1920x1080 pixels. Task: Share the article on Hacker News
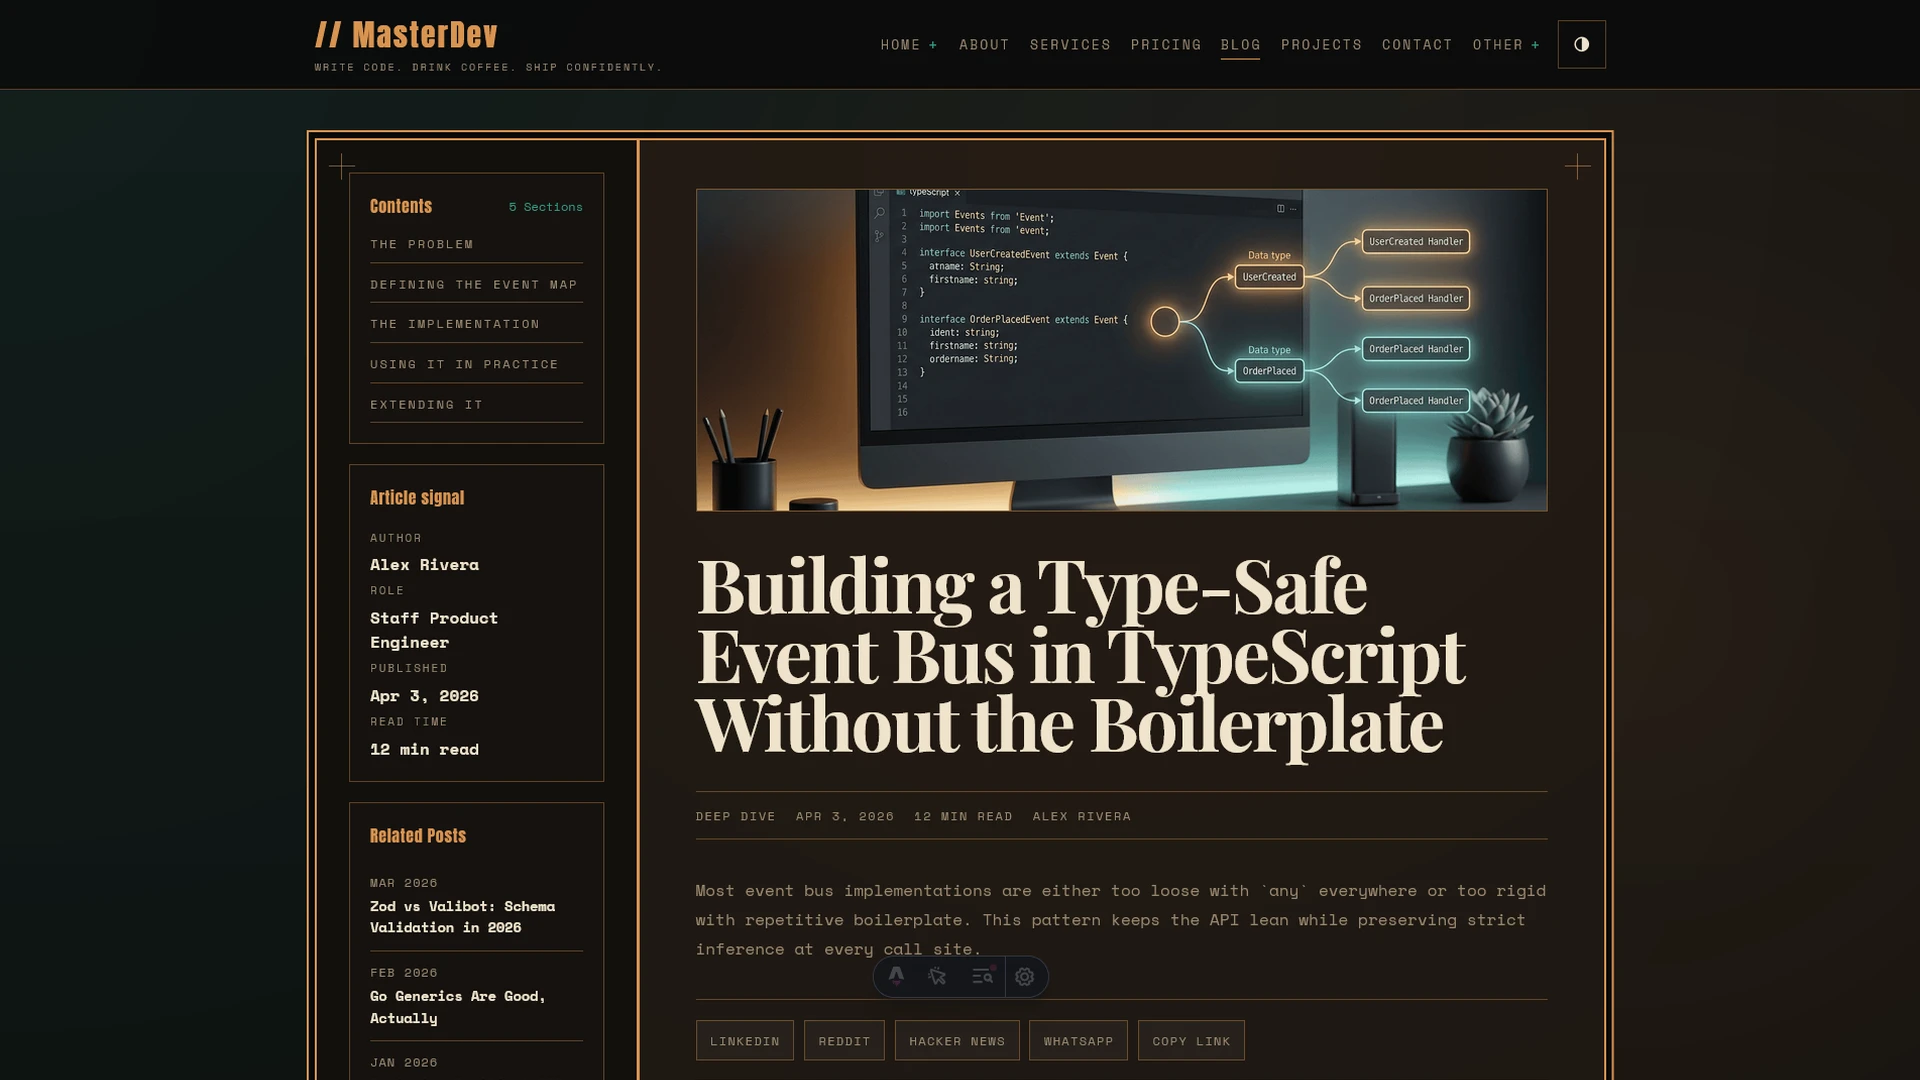tap(957, 1041)
